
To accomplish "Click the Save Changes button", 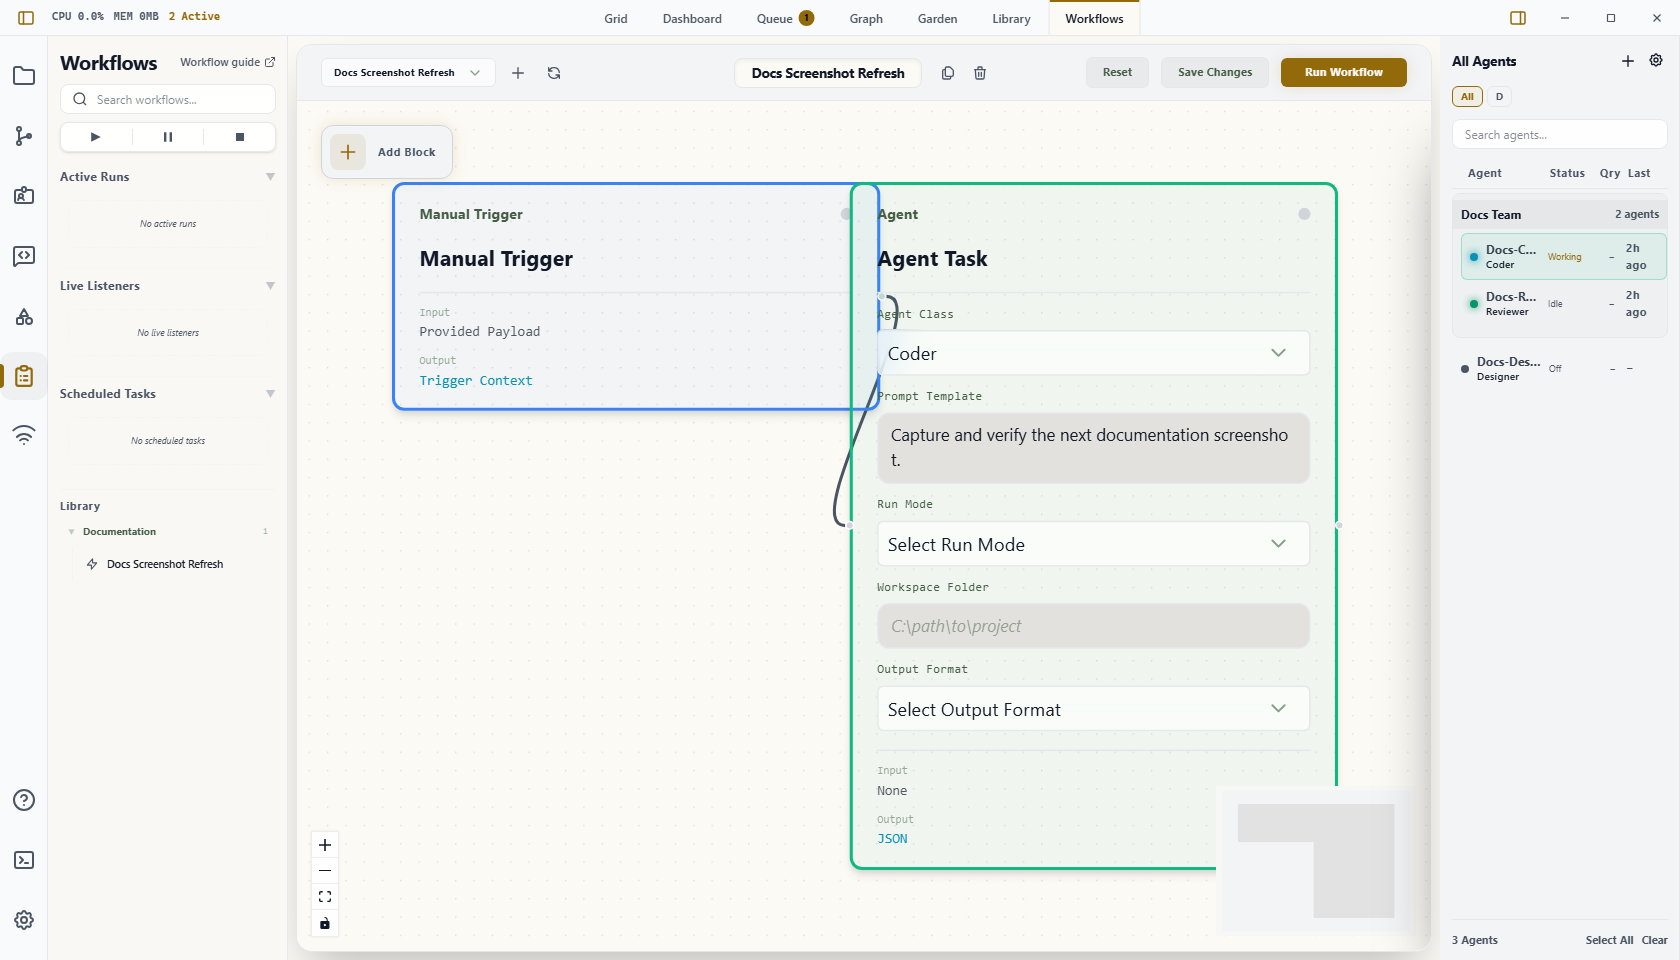I will [x=1215, y=72].
